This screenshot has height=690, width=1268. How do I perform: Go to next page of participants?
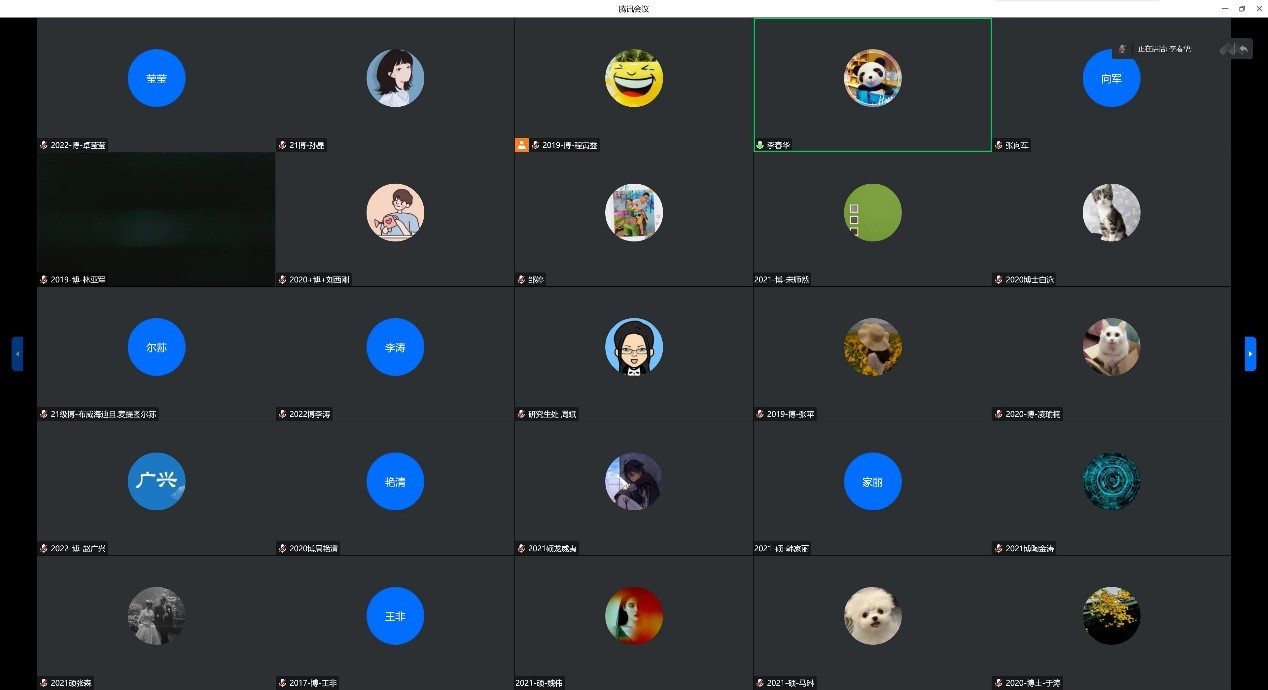[1250, 354]
